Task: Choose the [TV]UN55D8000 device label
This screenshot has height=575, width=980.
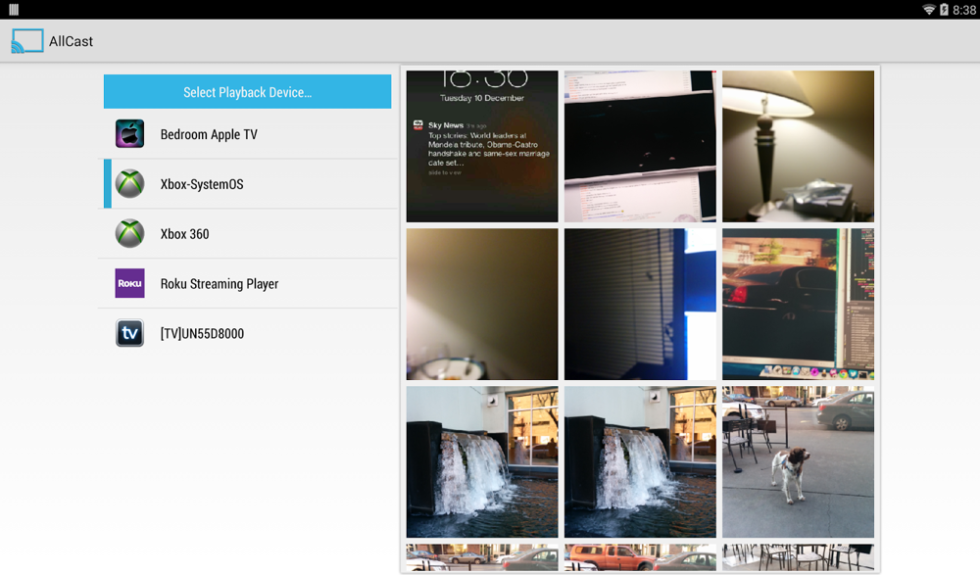Action: pos(201,334)
